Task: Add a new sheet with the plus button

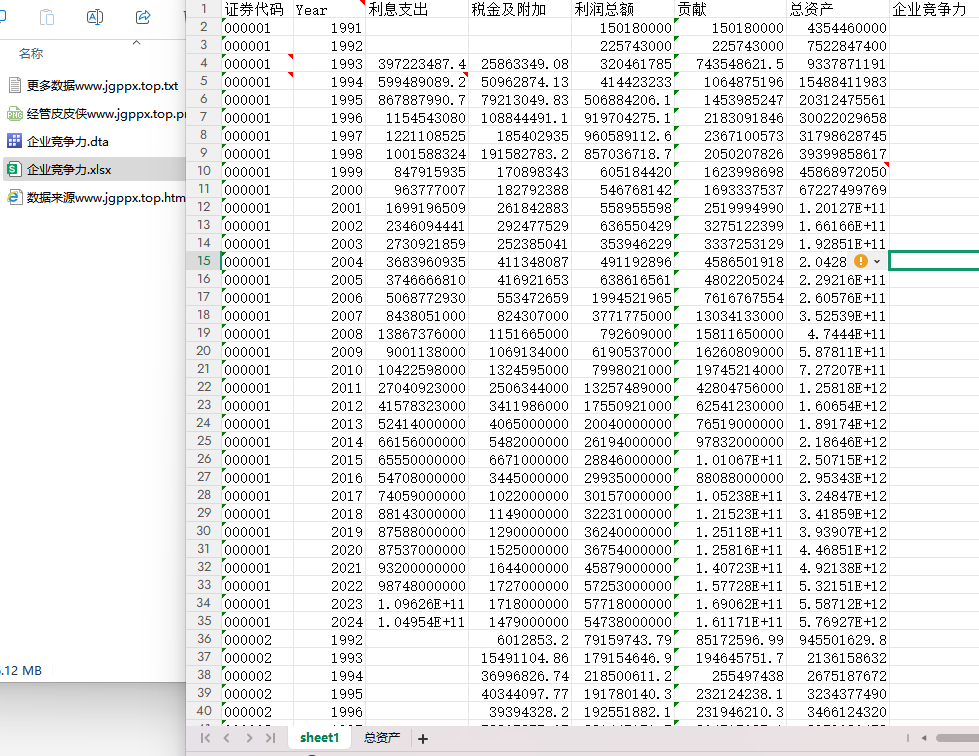Action: (423, 739)
